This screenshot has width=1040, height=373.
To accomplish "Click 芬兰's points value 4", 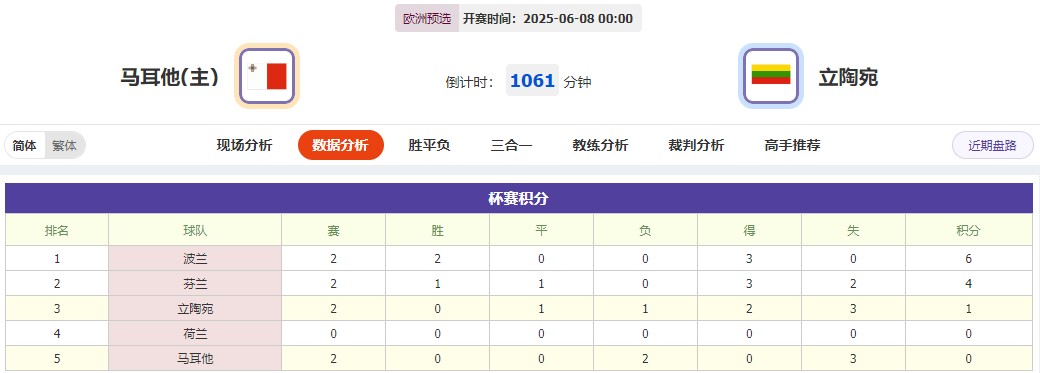I will (969, 284).
